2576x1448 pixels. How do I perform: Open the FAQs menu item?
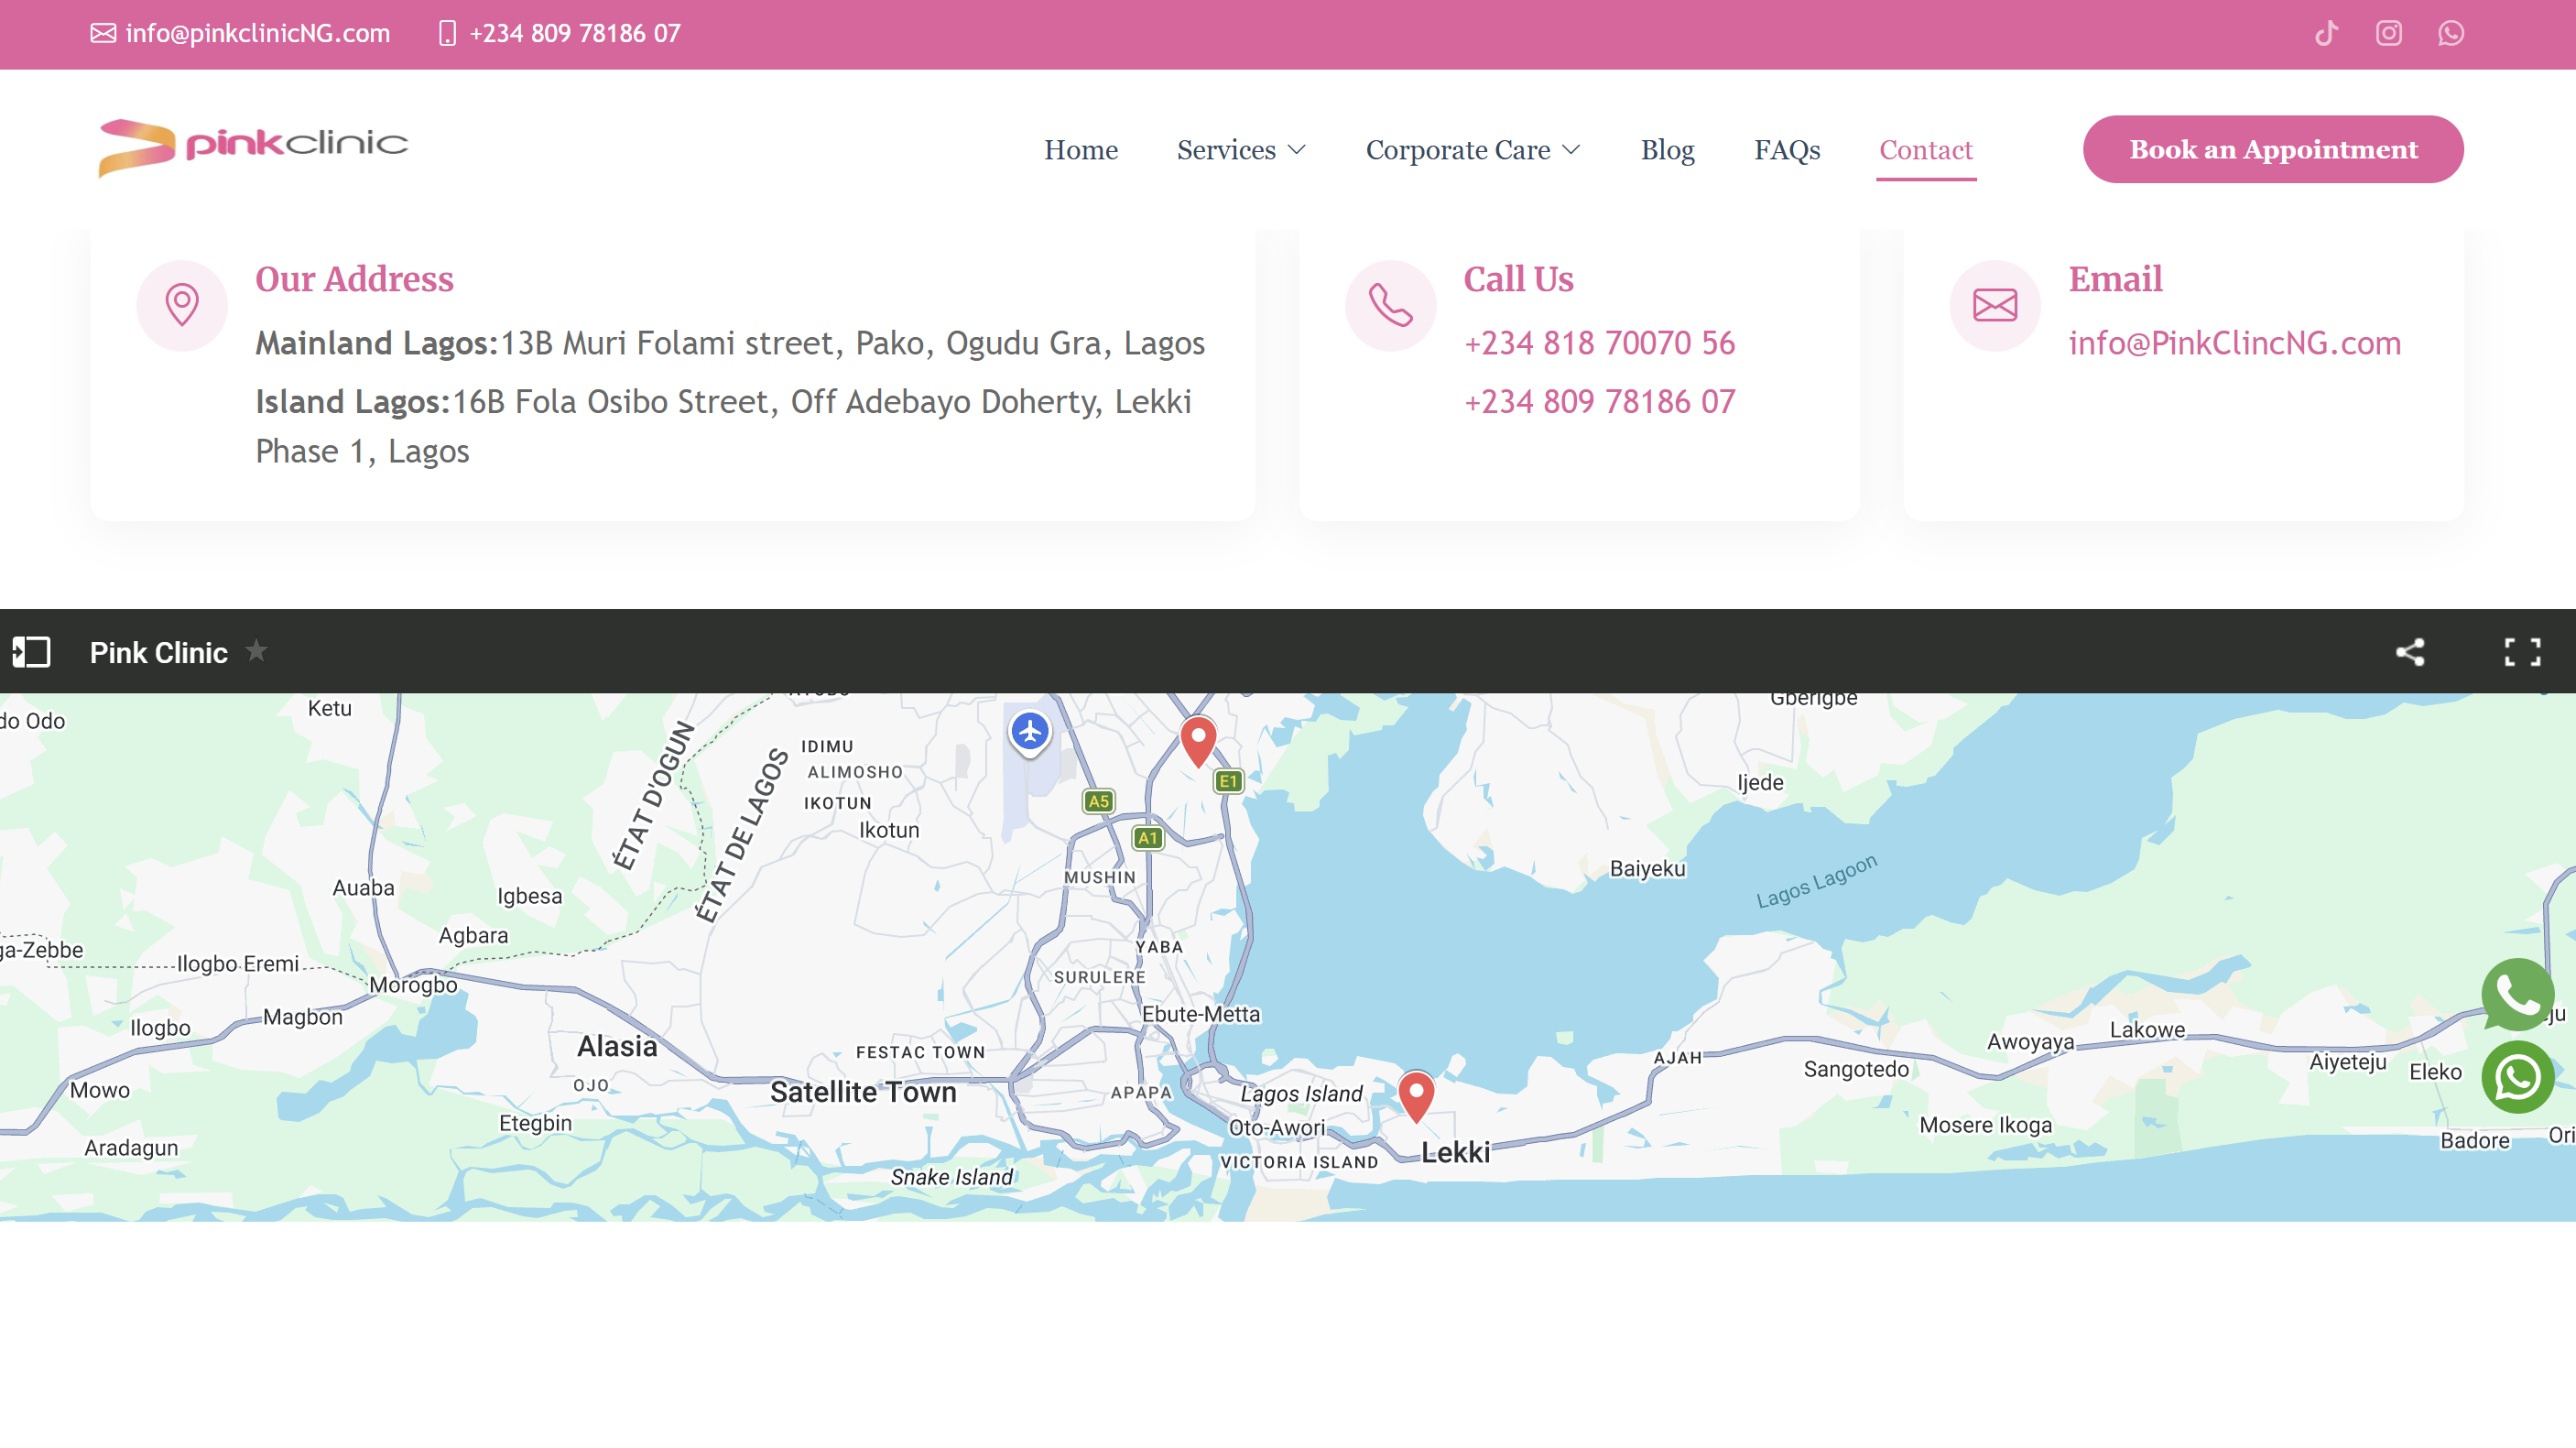tap(1786, 150)
